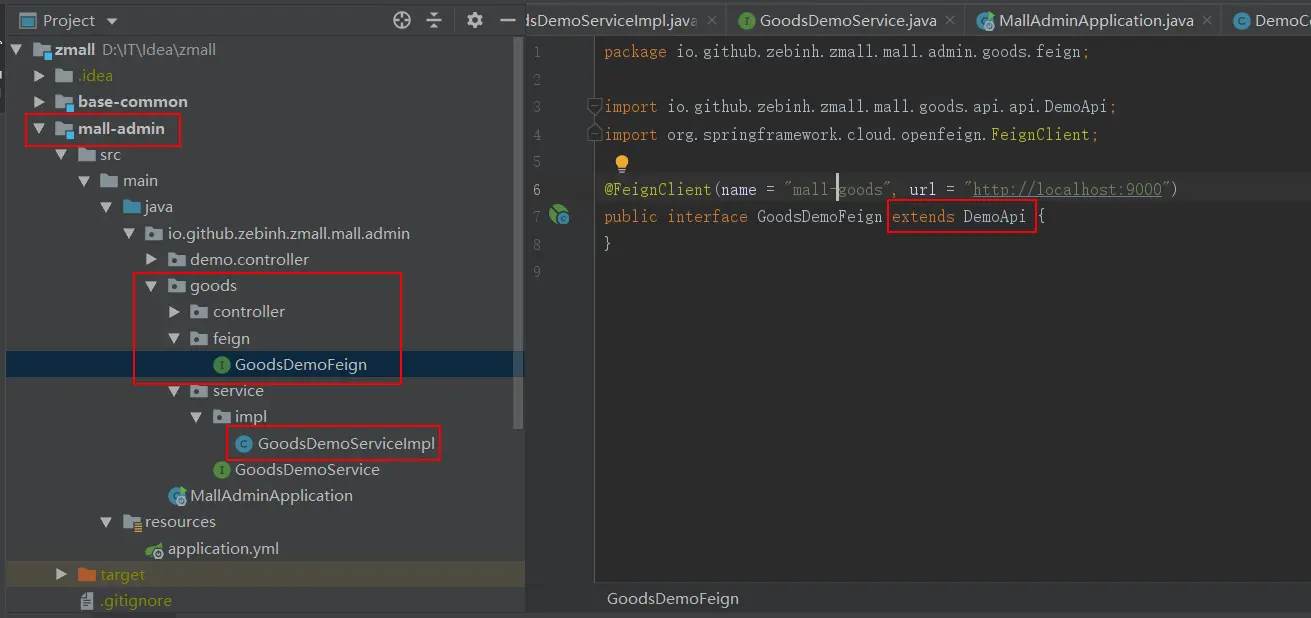Click GoodsDemoFeign breadcrumb at editor bottom
Viewport: 1311px width, 618px height.
click(673, 599)
